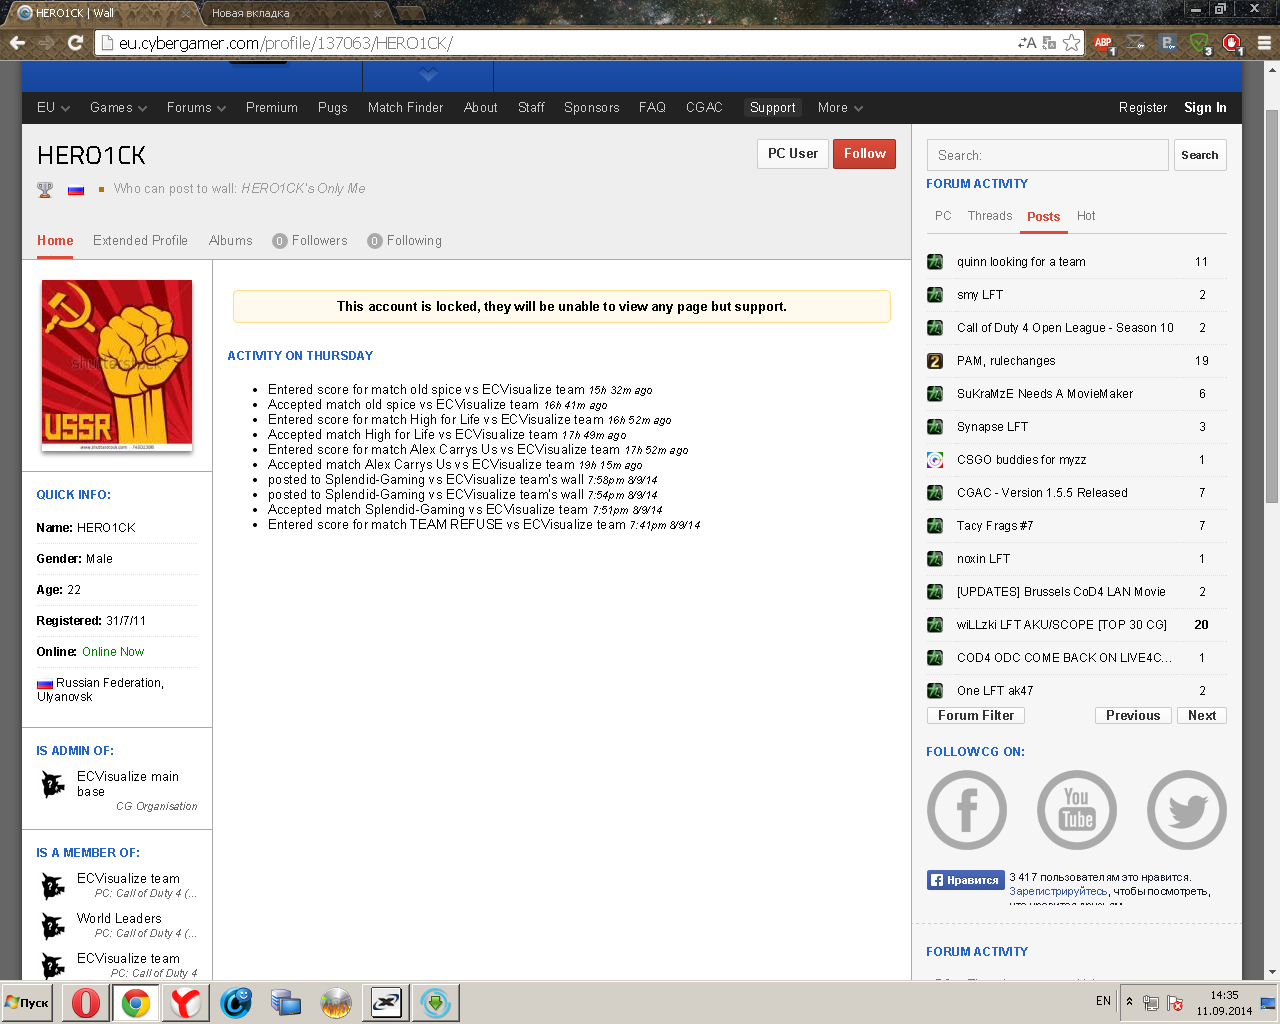Reload the page with the refresh icon
1280x1024 pixels.
(75, 43)
